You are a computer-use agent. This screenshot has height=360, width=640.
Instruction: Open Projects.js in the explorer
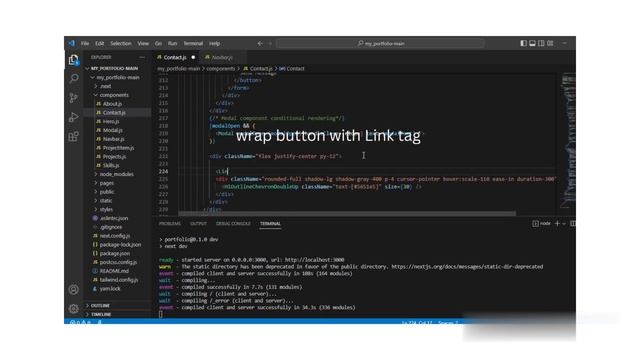click(x=114, y=157)
